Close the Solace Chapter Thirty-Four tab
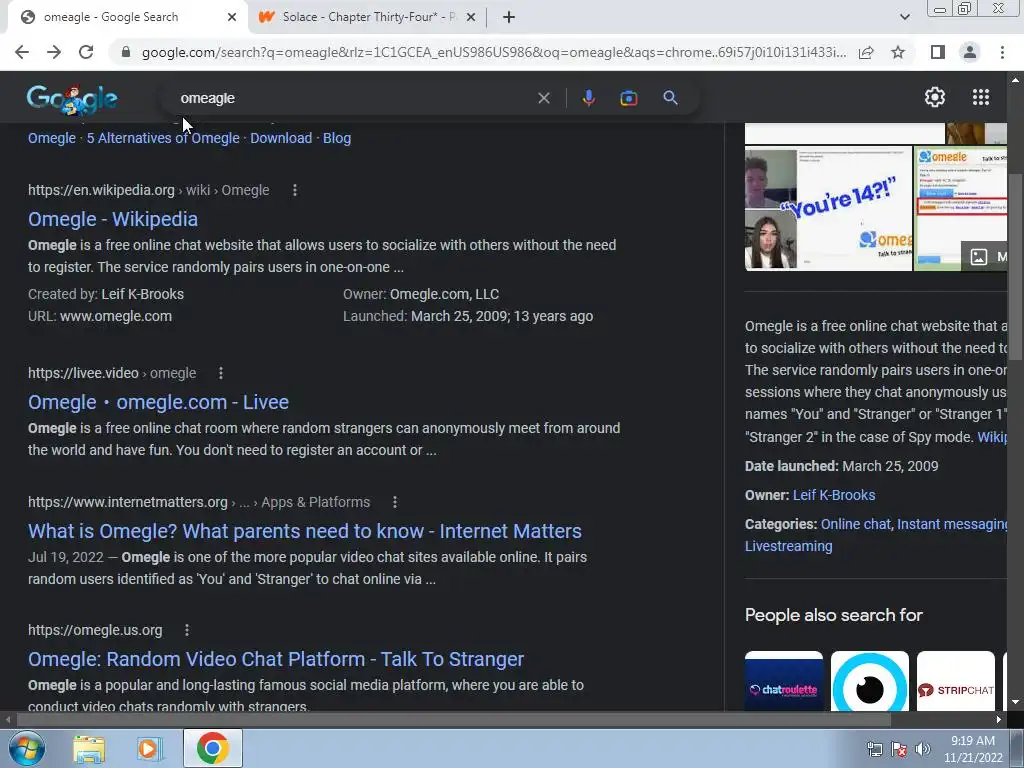1024x768 pixels. [471, 17]
